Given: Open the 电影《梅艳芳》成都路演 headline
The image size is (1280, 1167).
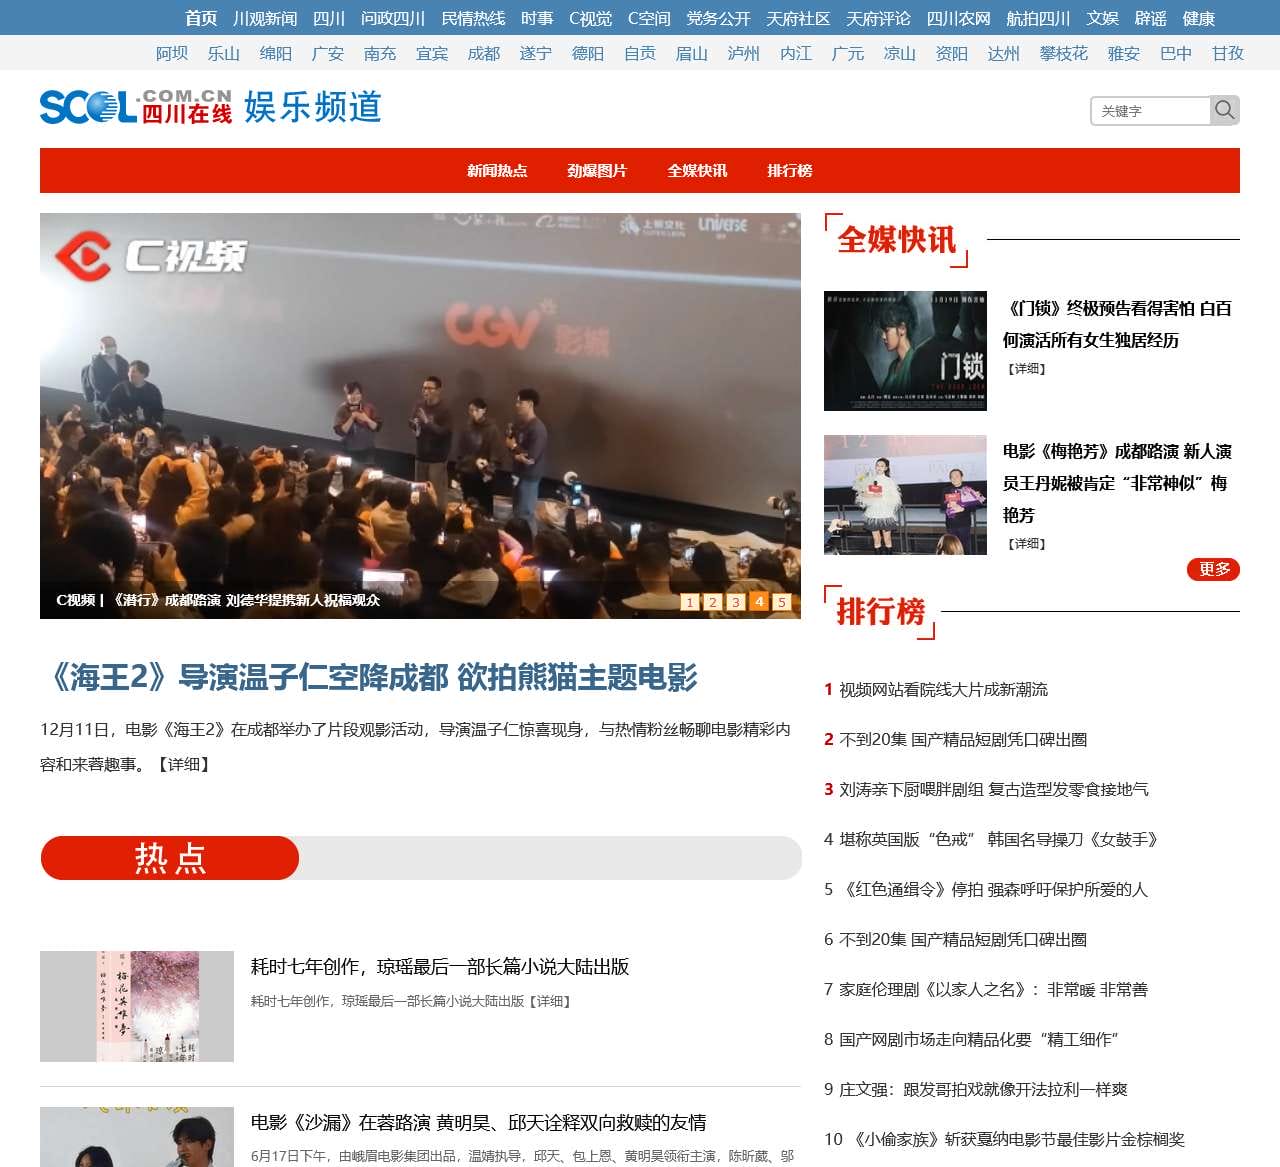Looking at the screenshot, I should [1117, 483].
